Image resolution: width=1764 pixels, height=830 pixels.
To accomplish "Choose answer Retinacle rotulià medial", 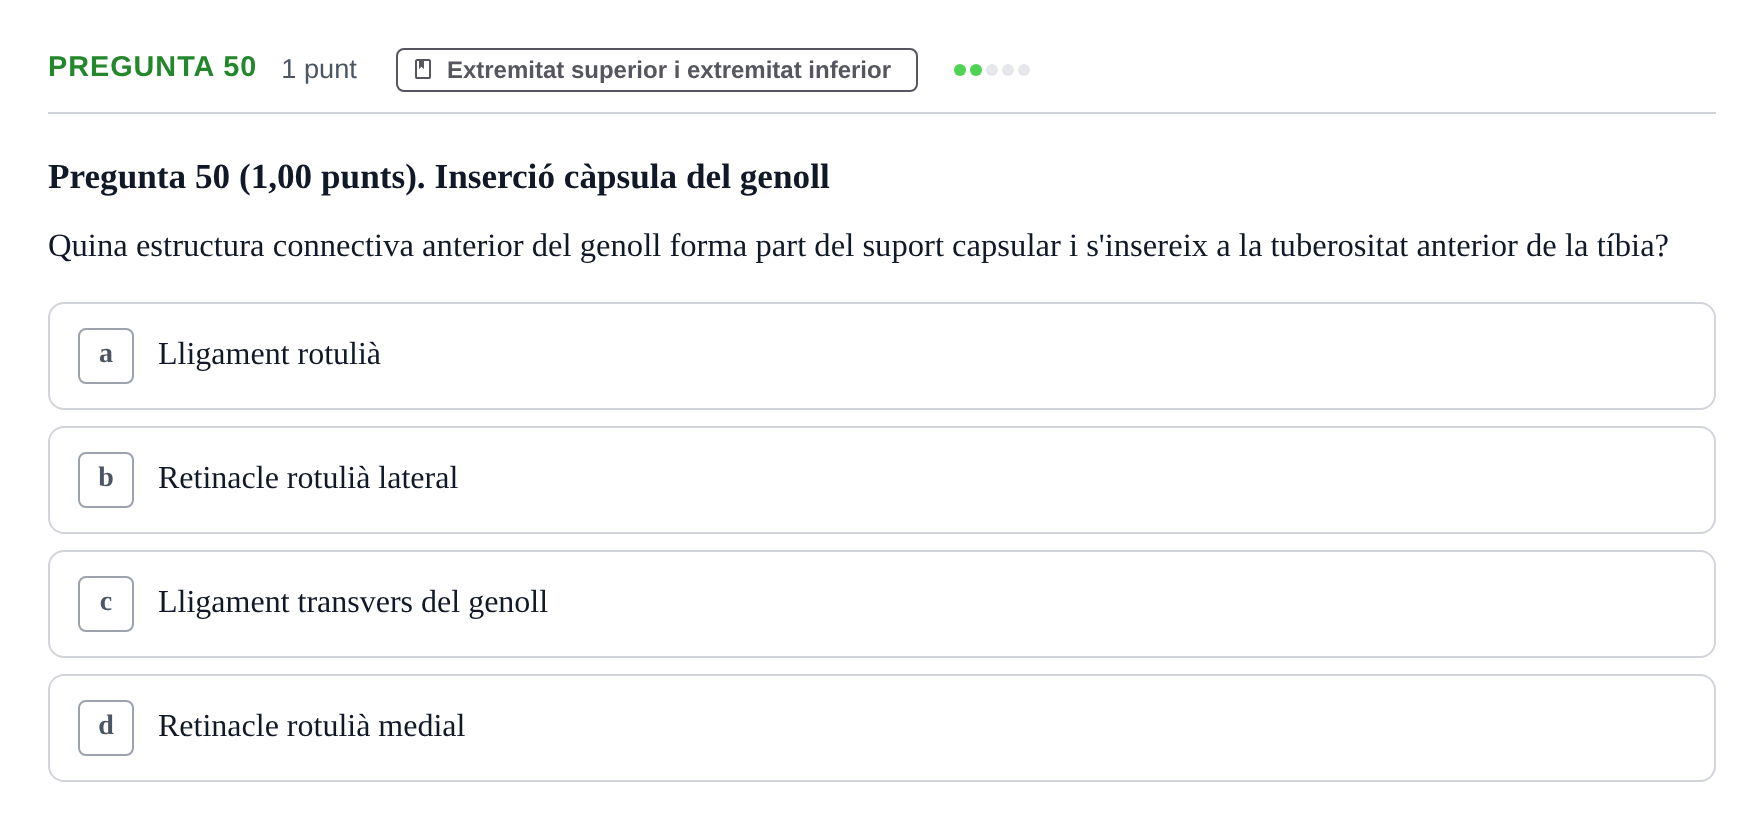I will point(311,726).
